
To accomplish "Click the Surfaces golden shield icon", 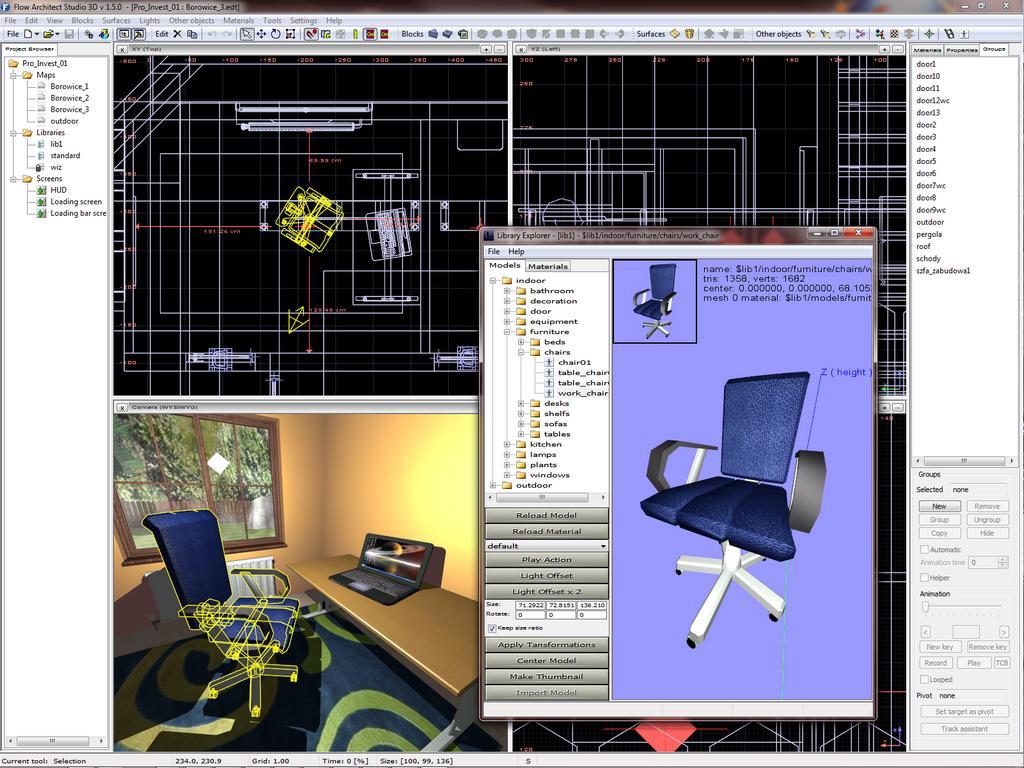I will coord(689,34).
